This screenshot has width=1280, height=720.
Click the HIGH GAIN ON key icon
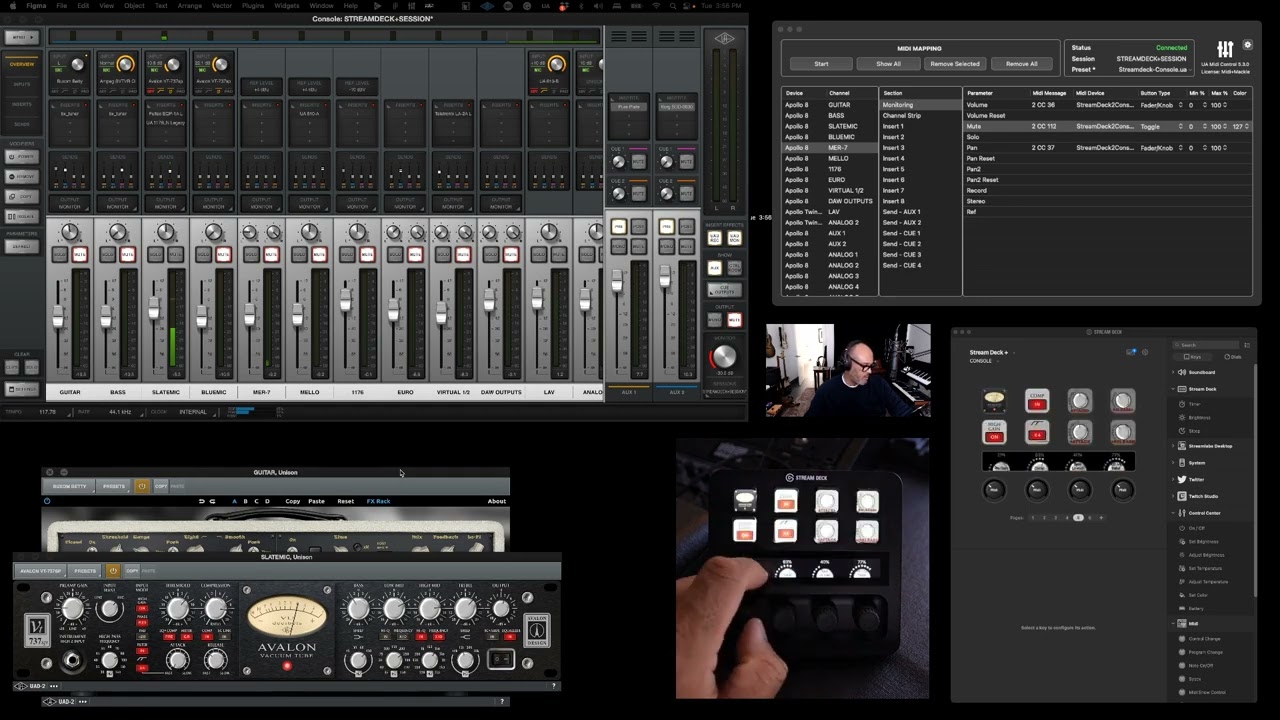pyautogui.click(x=994, y=431)
